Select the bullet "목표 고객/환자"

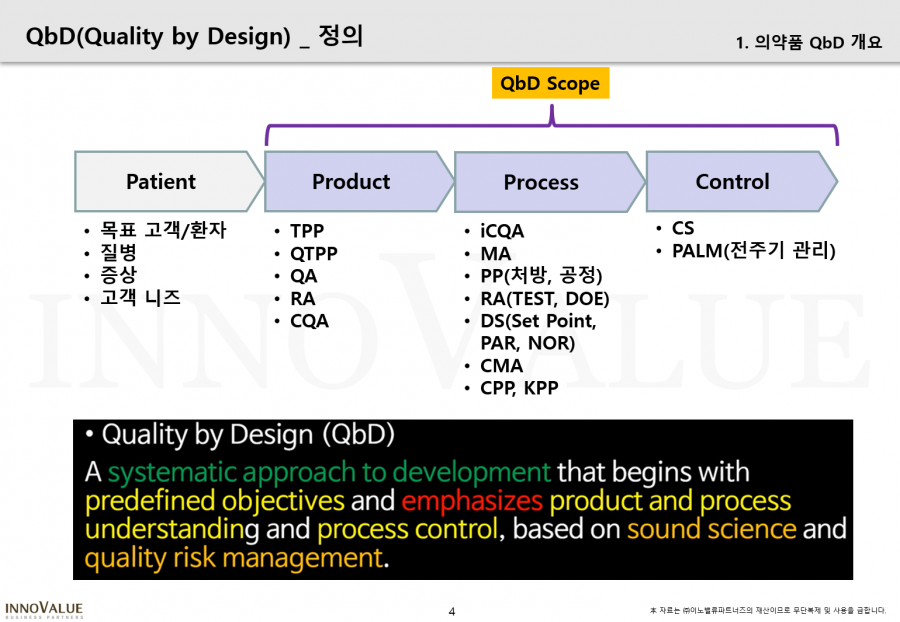point(163,230)
